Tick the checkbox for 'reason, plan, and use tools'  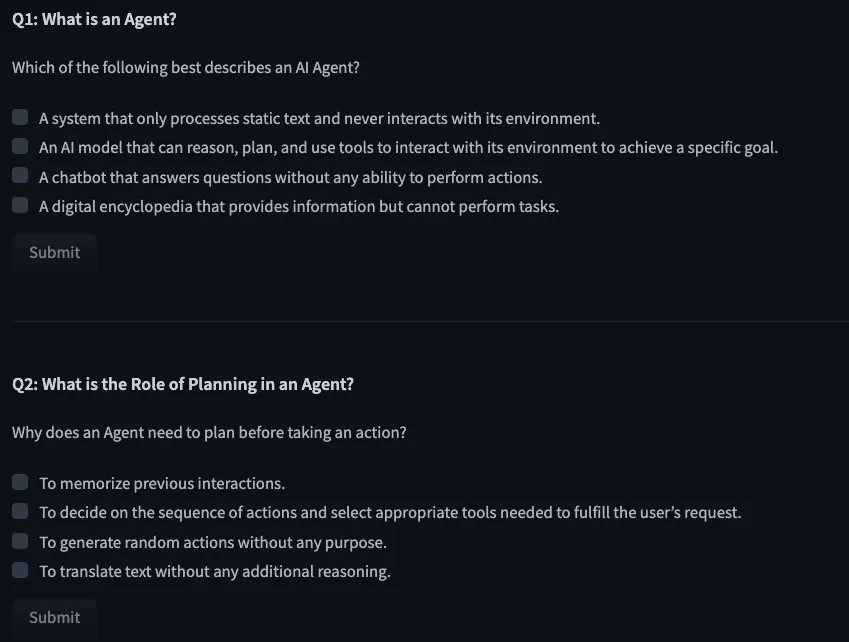click(20, 147)
